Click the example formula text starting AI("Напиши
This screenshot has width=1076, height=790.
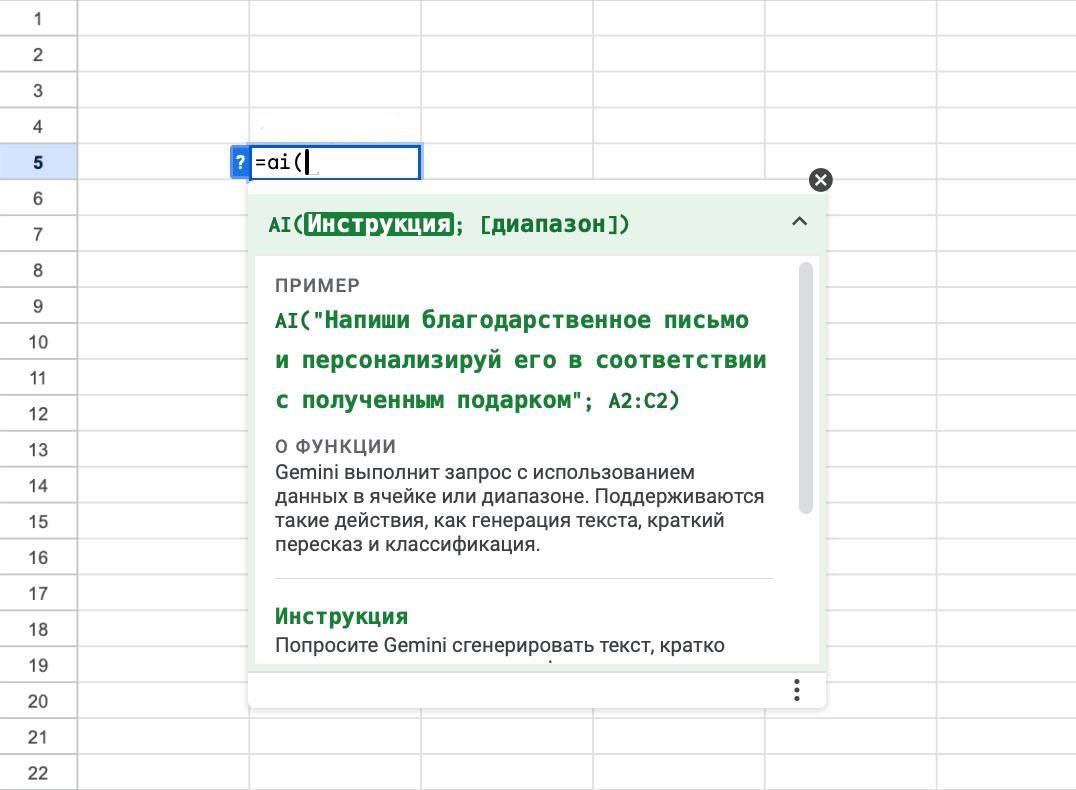point(520,360)
